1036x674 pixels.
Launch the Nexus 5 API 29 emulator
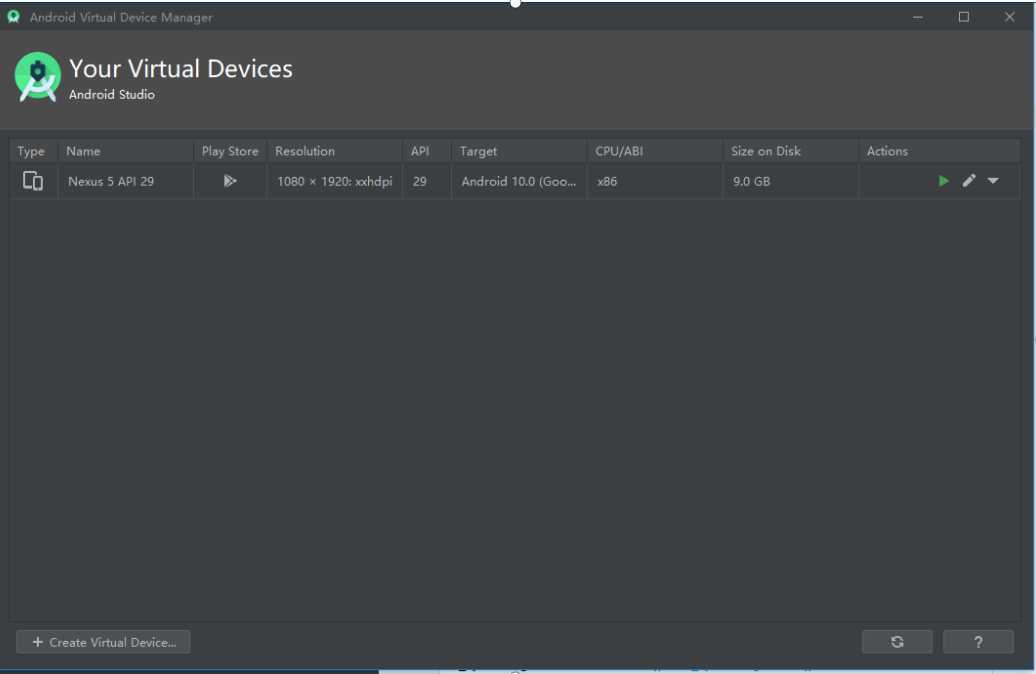point(943,181)
